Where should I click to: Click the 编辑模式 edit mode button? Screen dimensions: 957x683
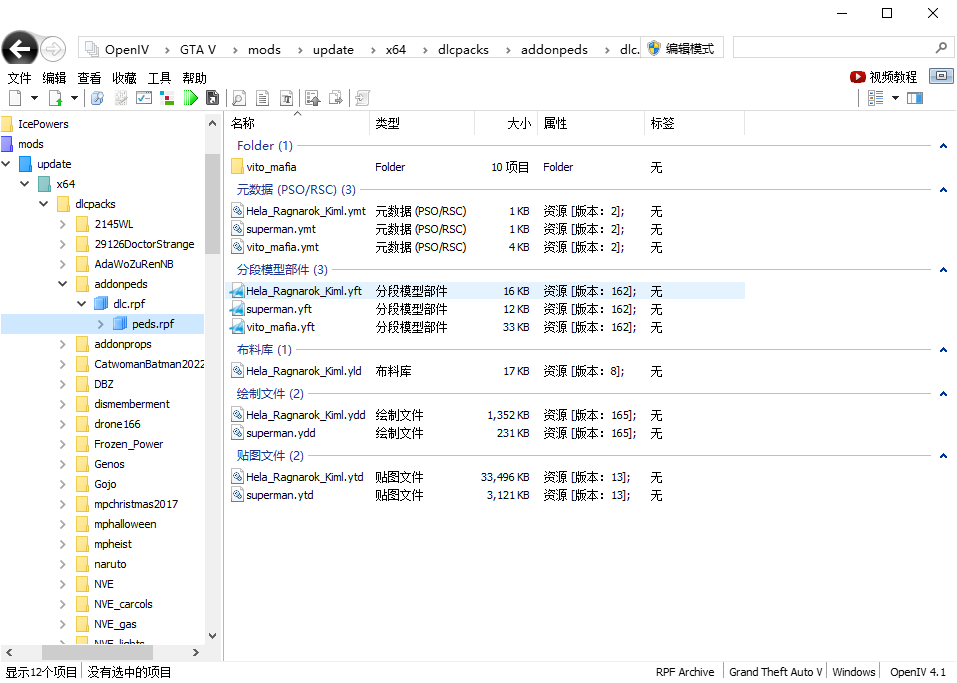coord(681,48)
